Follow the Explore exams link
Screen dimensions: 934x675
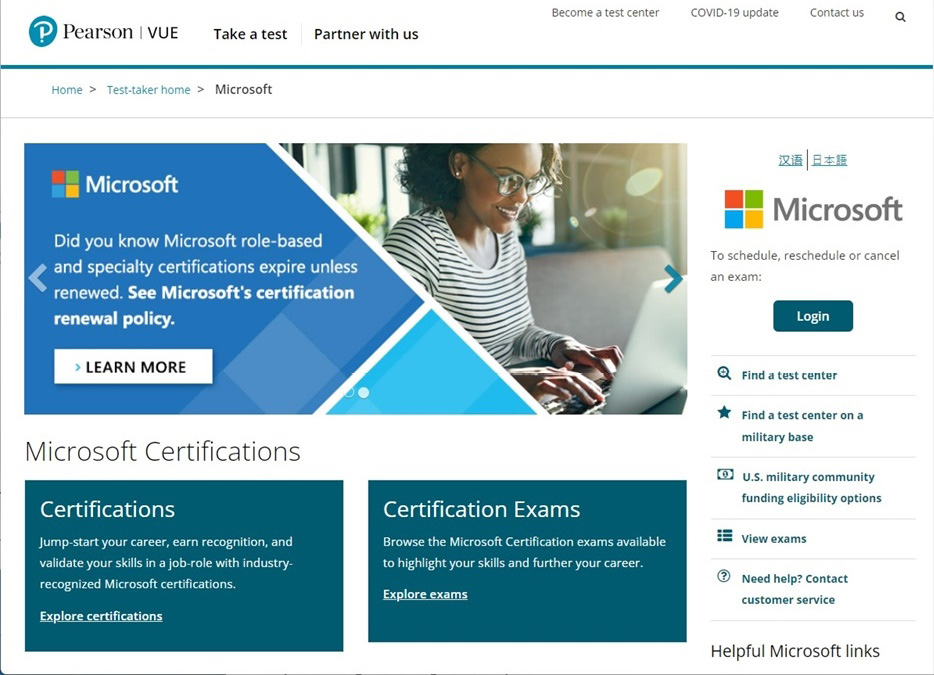(425, 594)
